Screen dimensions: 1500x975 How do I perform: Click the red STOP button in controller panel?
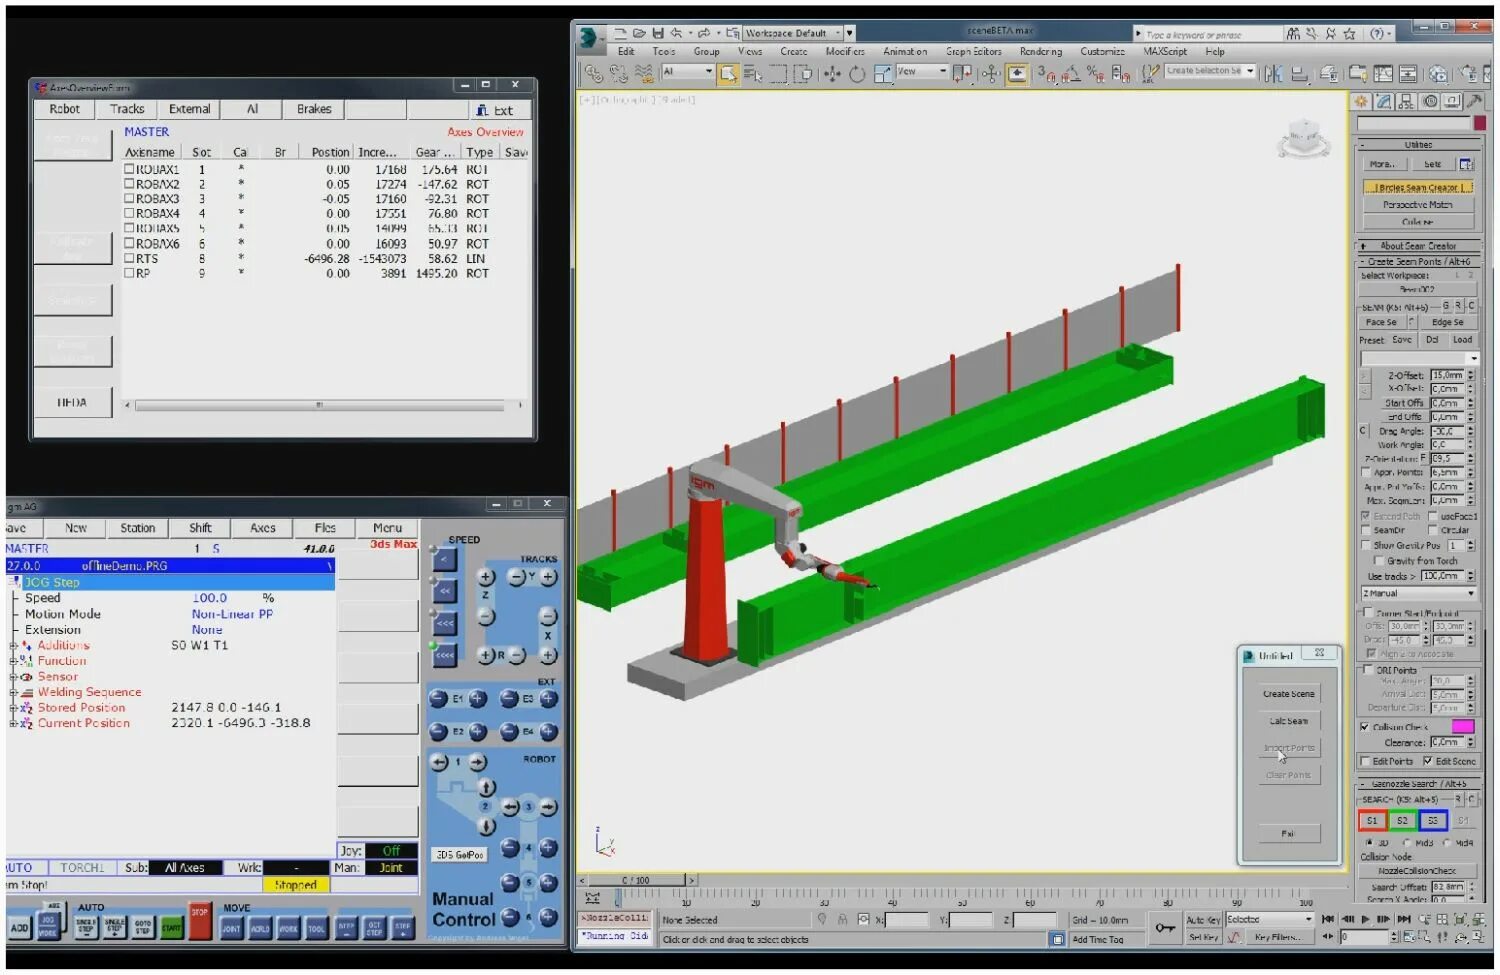pyautogui.click(x=200, y=920)
